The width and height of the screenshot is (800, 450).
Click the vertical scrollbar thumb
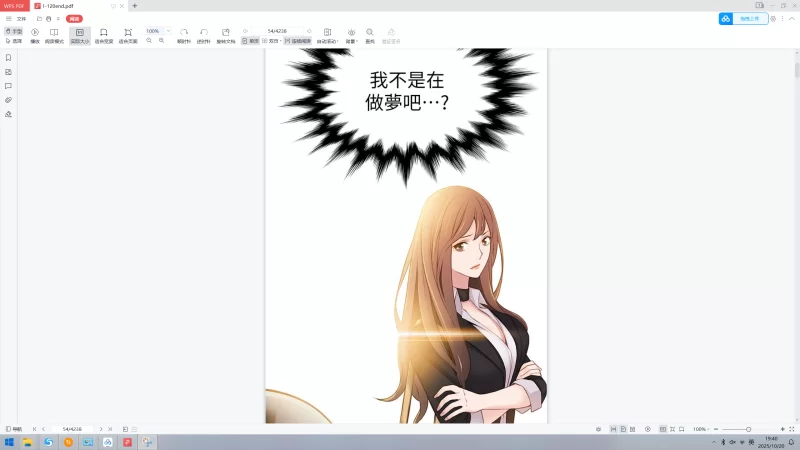(797, 70)
